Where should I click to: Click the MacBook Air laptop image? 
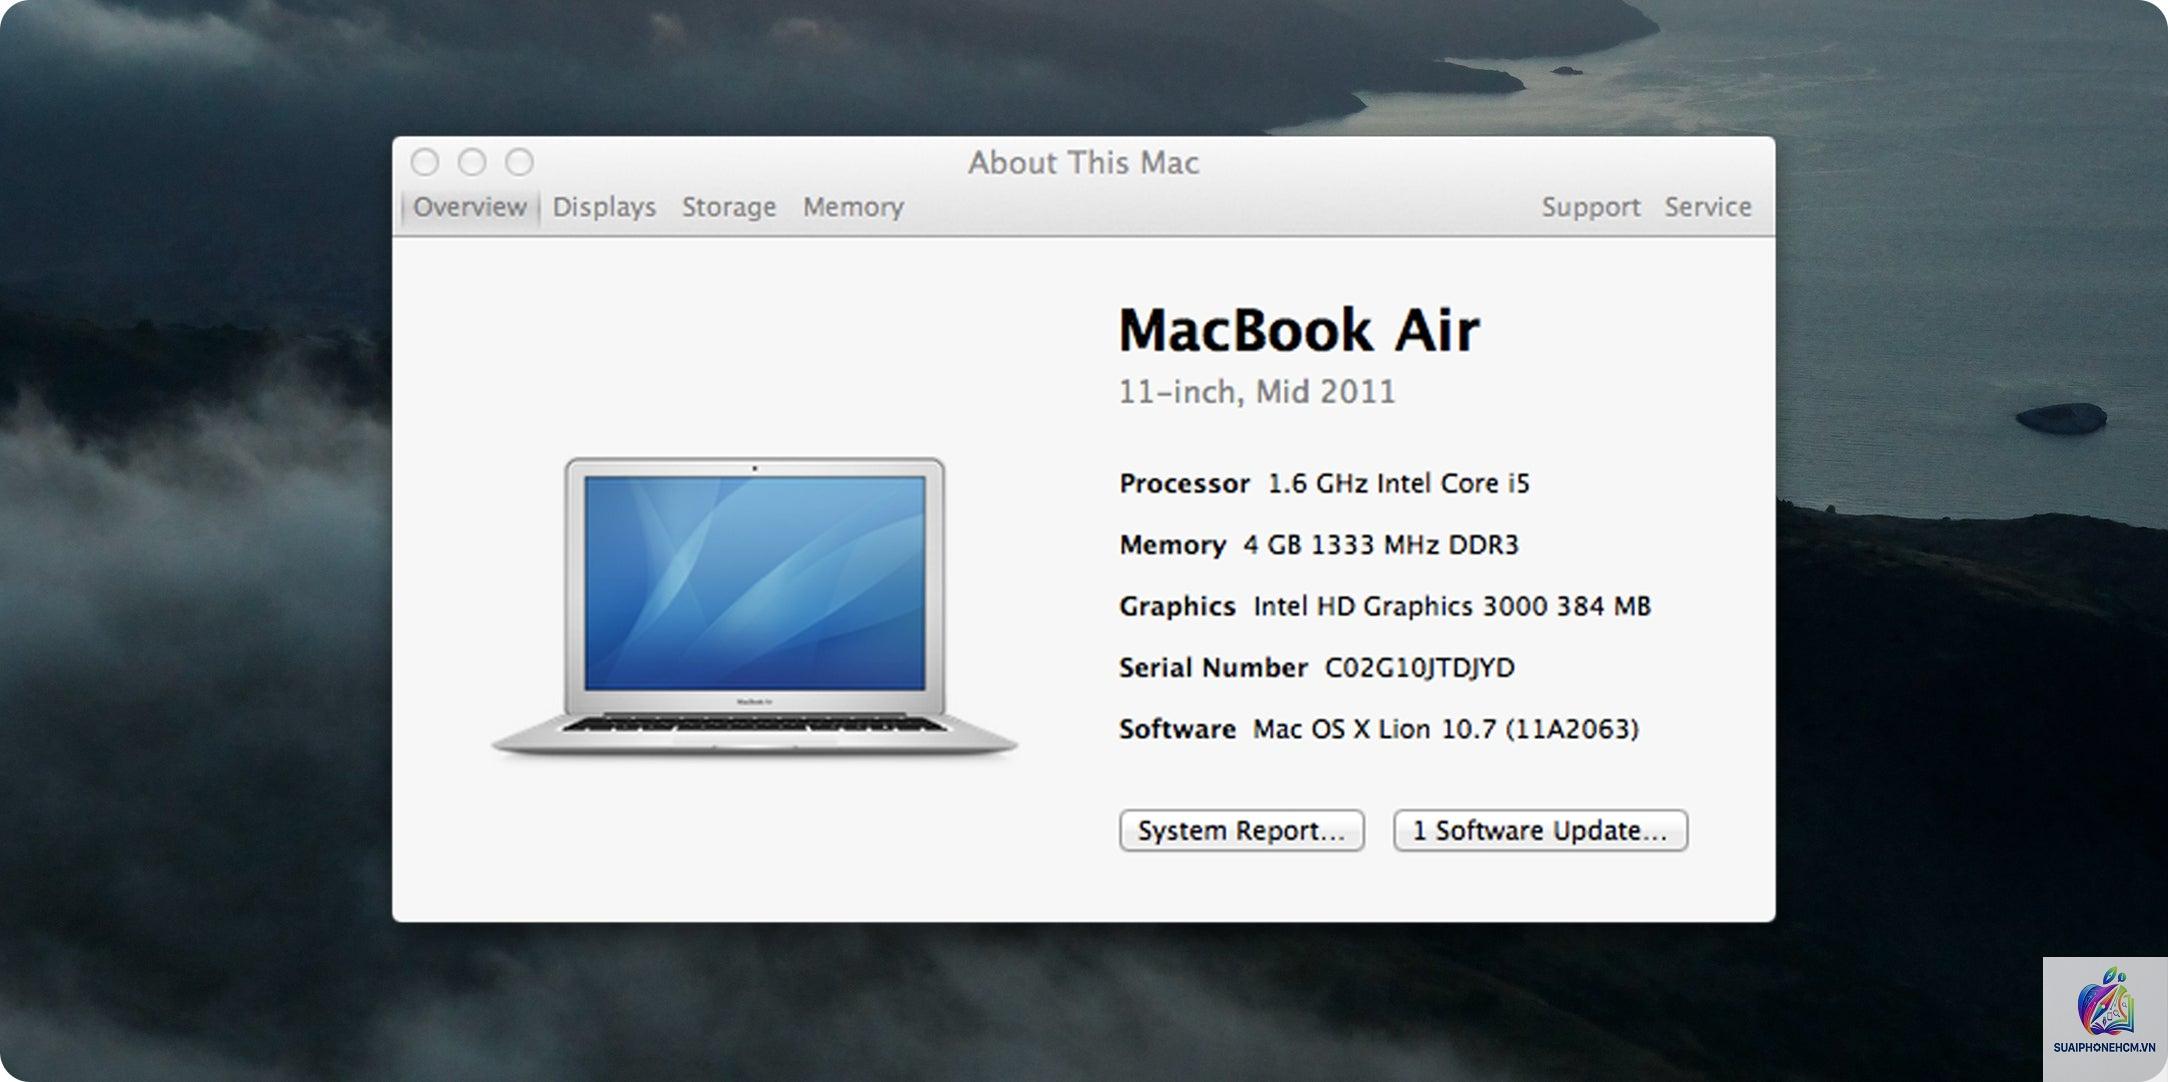click(x=755, y=606)
